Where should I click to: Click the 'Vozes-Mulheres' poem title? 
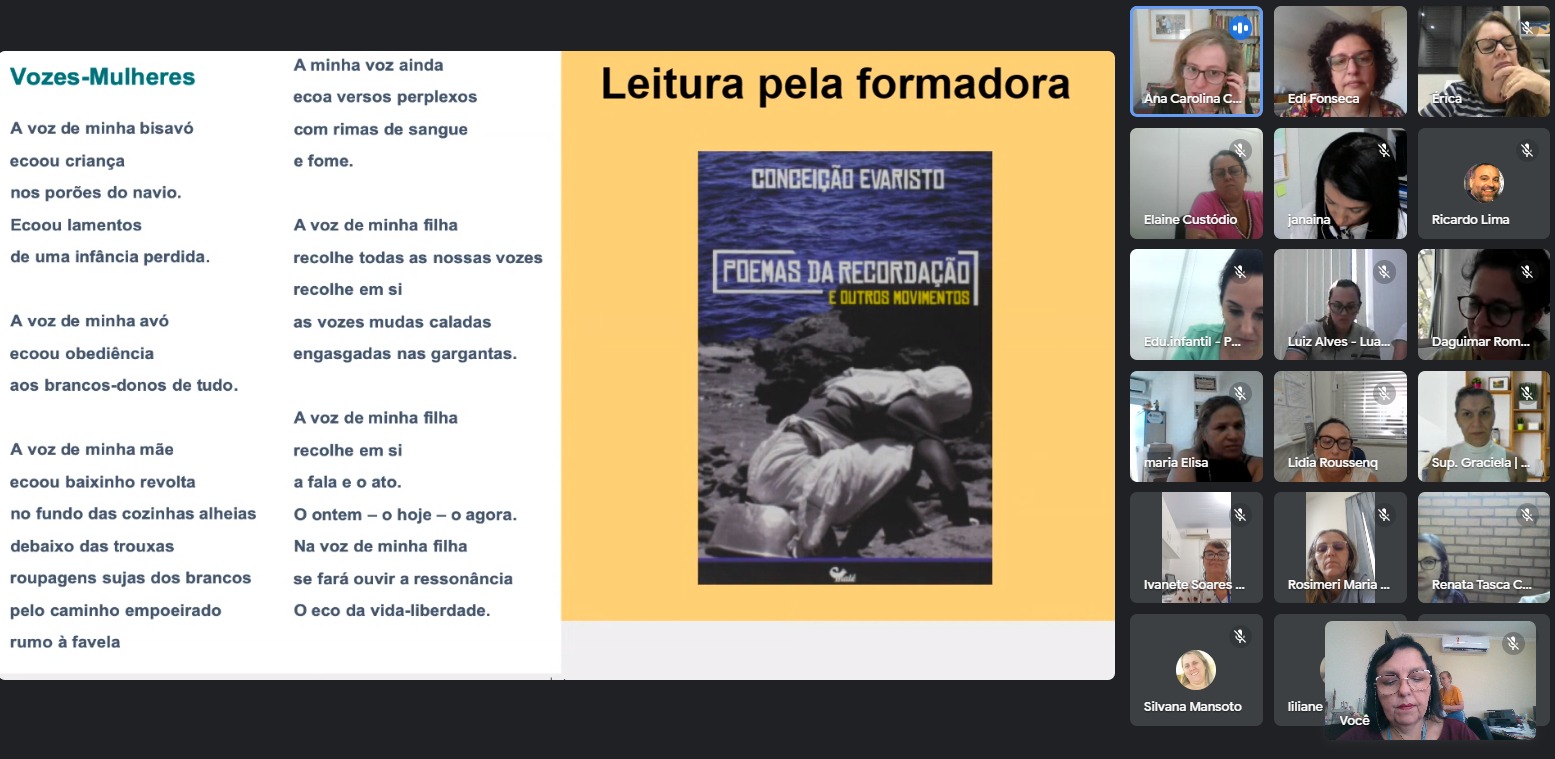[103, 77]
